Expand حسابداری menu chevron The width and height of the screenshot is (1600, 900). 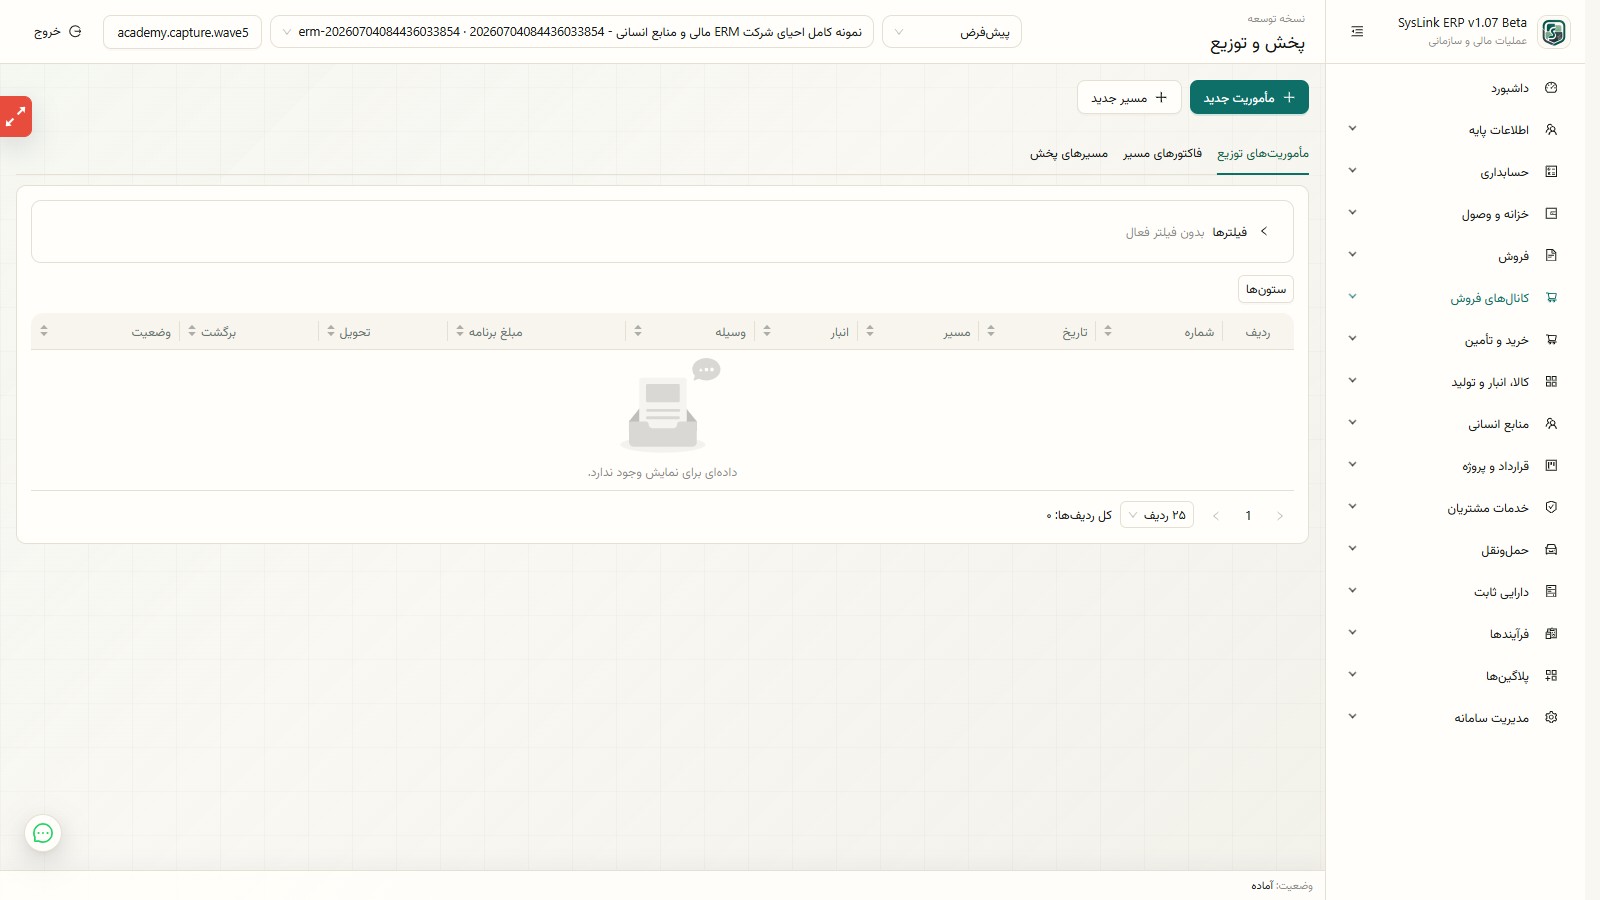tap(1352, 171)
